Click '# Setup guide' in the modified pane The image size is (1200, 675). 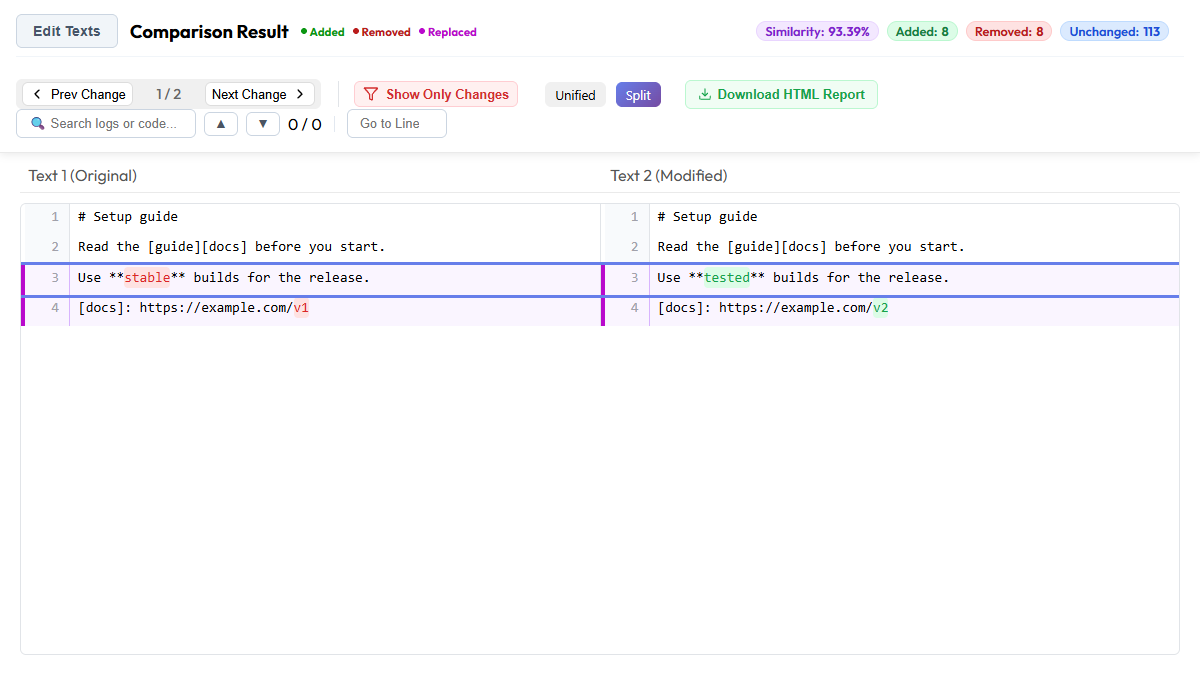pos(708,216)
